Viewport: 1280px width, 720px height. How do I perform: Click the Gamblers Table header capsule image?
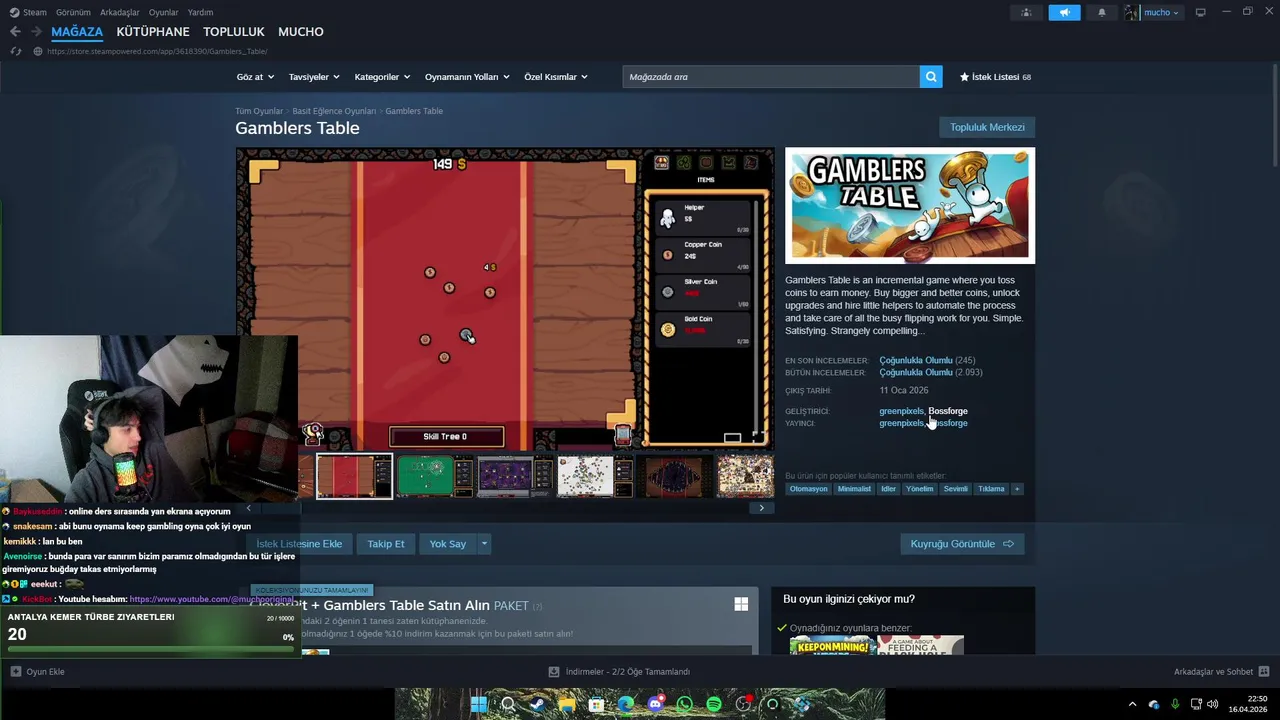910,206
